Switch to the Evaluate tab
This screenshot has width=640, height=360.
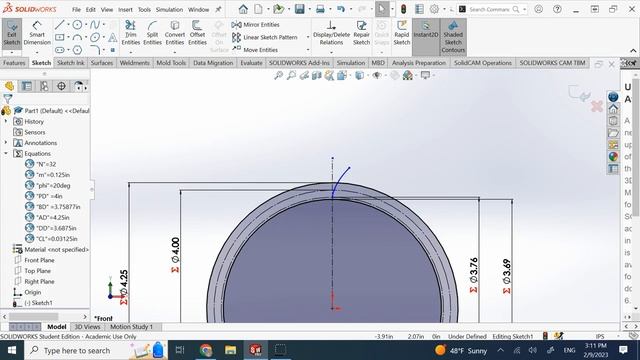(251, 63)
